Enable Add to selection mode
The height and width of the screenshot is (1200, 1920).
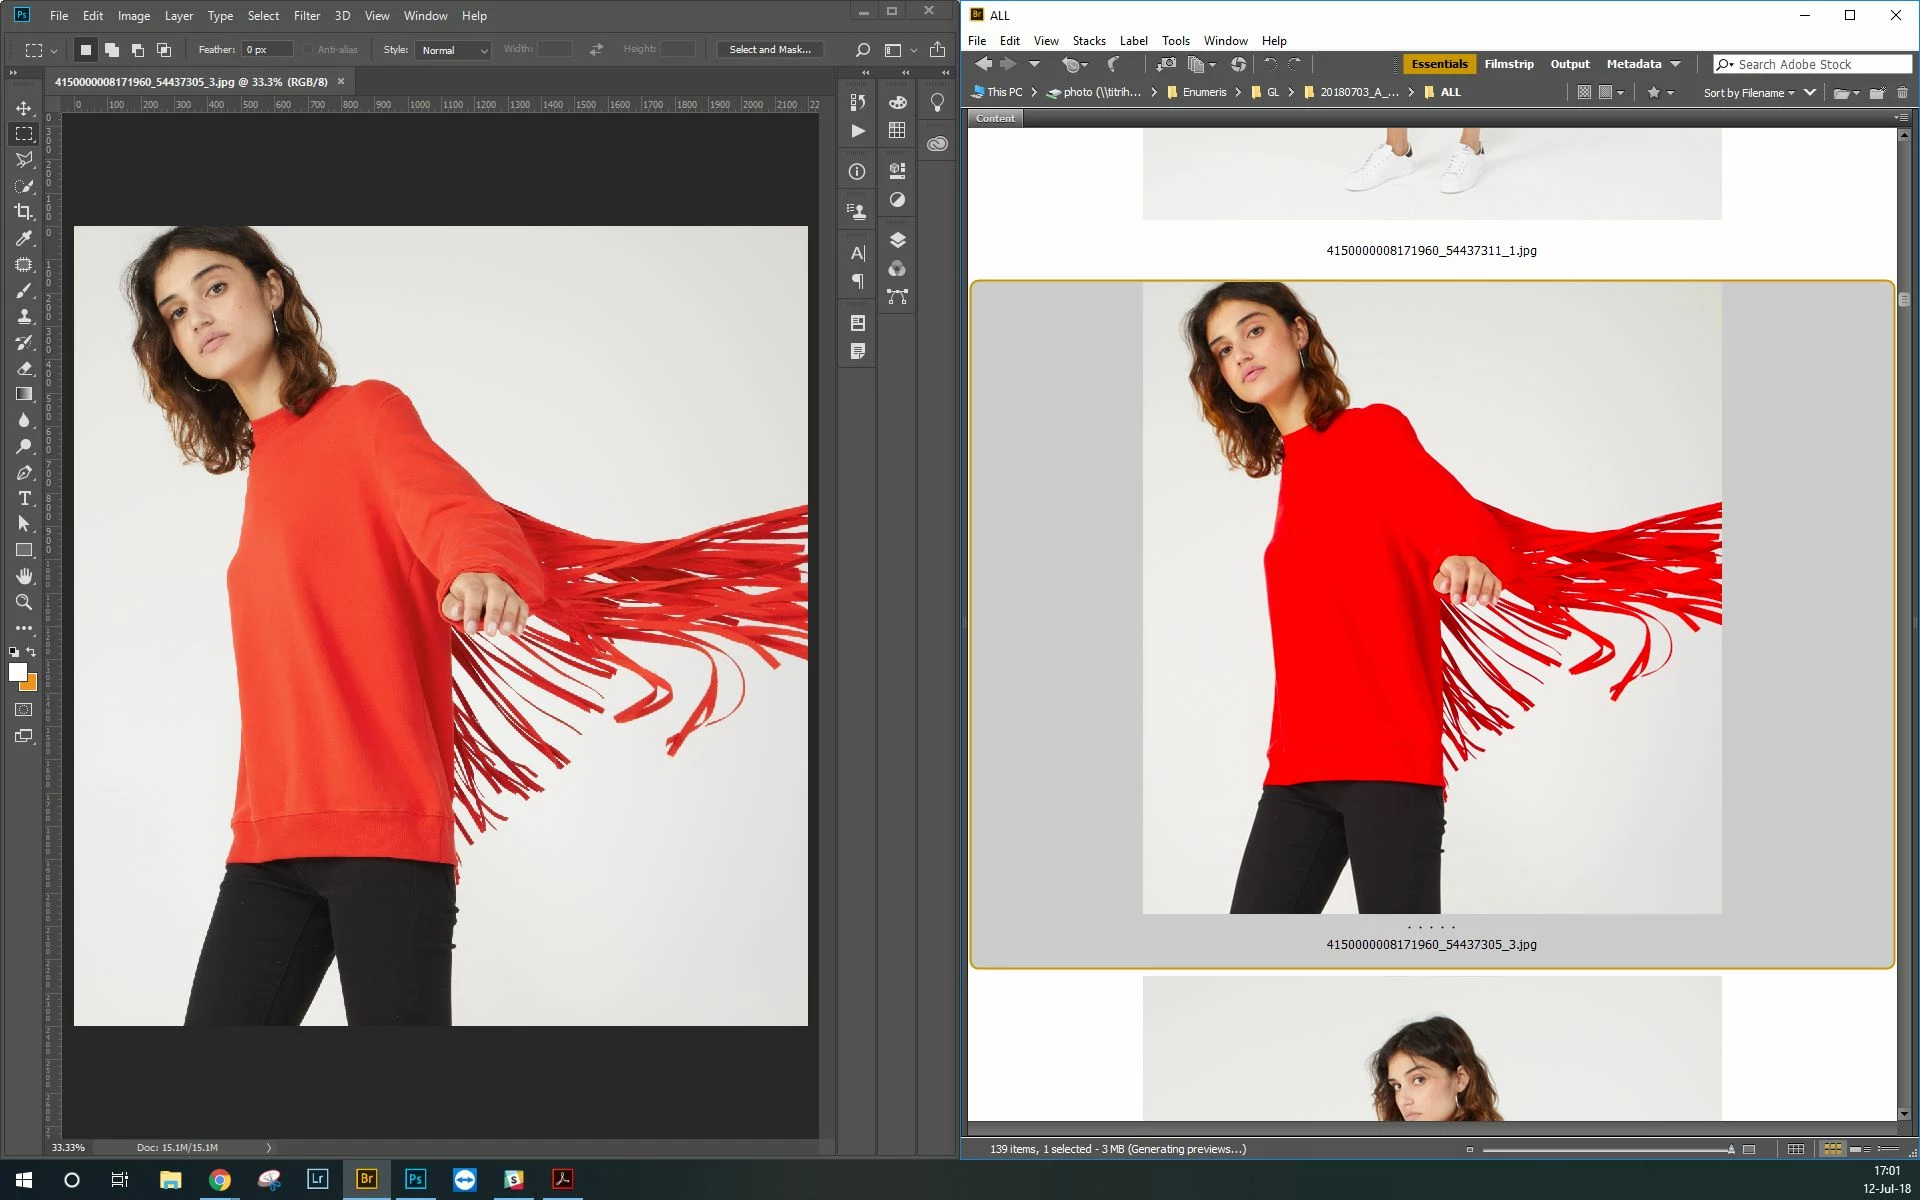click(112, 50)
